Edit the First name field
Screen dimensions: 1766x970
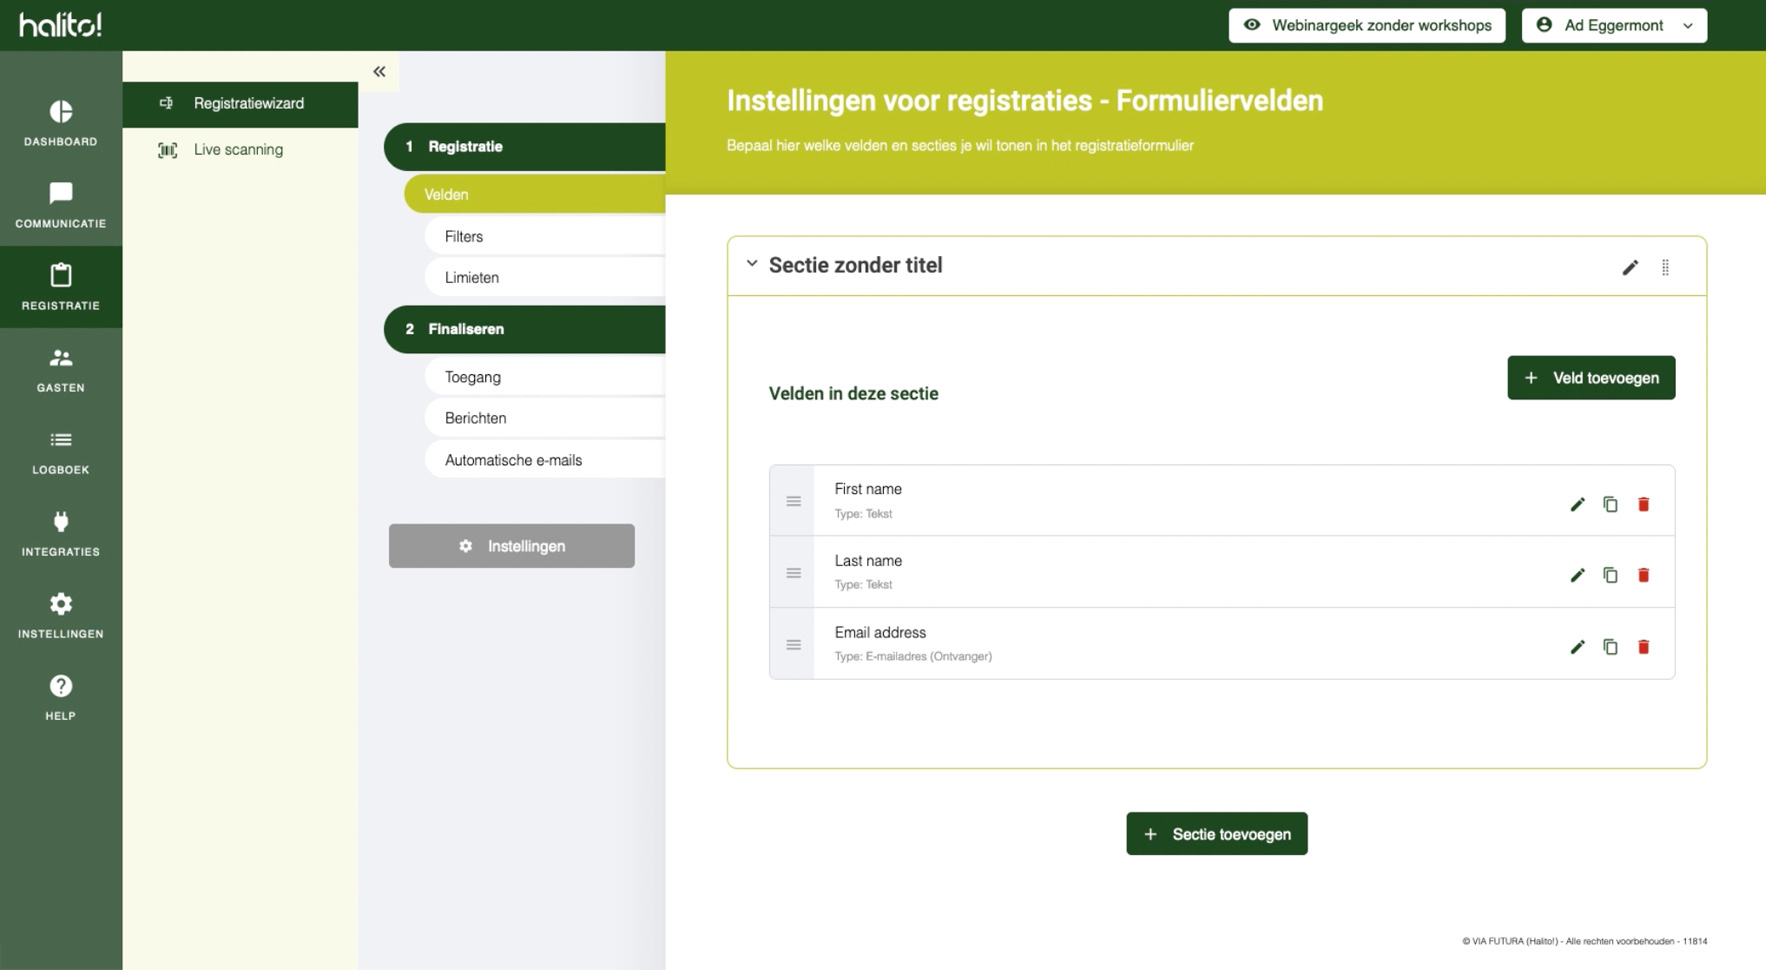point(1577,504)
